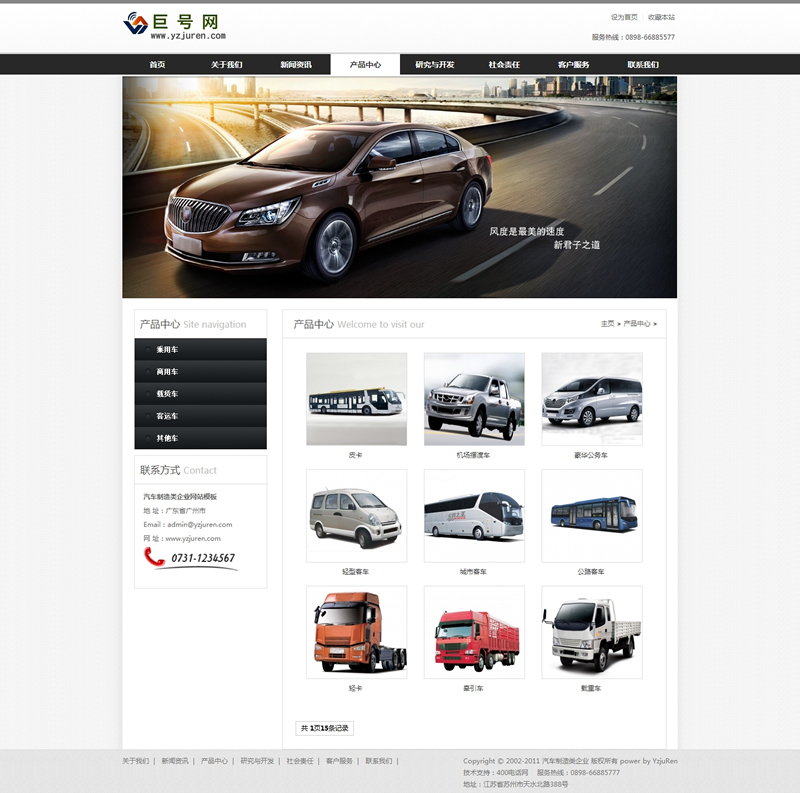Image resolution: width=800 pixels, height=793 pixels.
Task: Choose 载货车 category in the sidebar
Action: (167, 394)
